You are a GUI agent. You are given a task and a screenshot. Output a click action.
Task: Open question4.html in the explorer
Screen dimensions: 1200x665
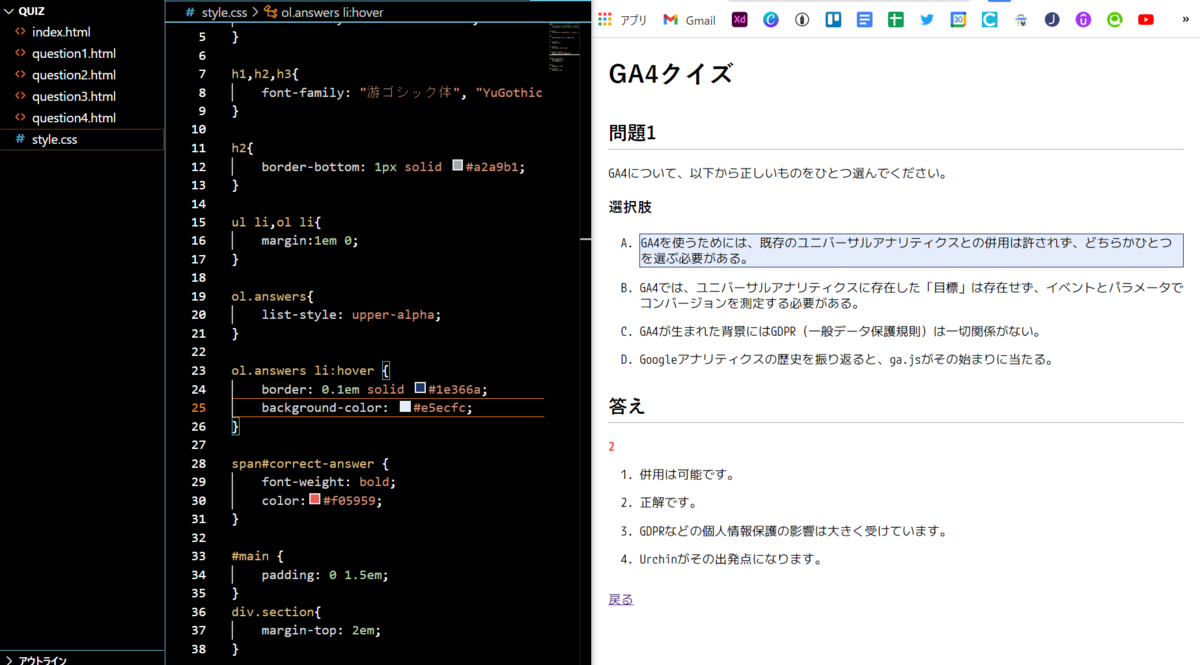(x=82, y=118)
